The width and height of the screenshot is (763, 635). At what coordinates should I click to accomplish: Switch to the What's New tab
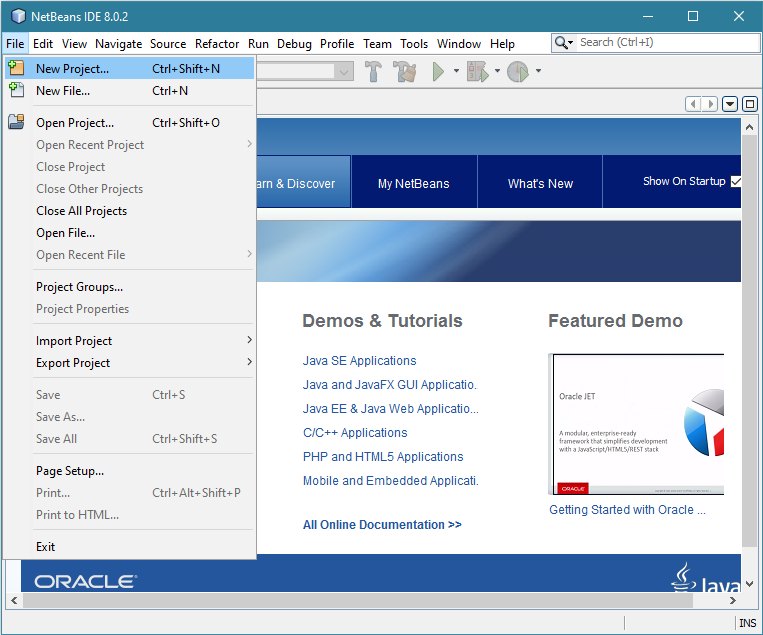[540, 183]
